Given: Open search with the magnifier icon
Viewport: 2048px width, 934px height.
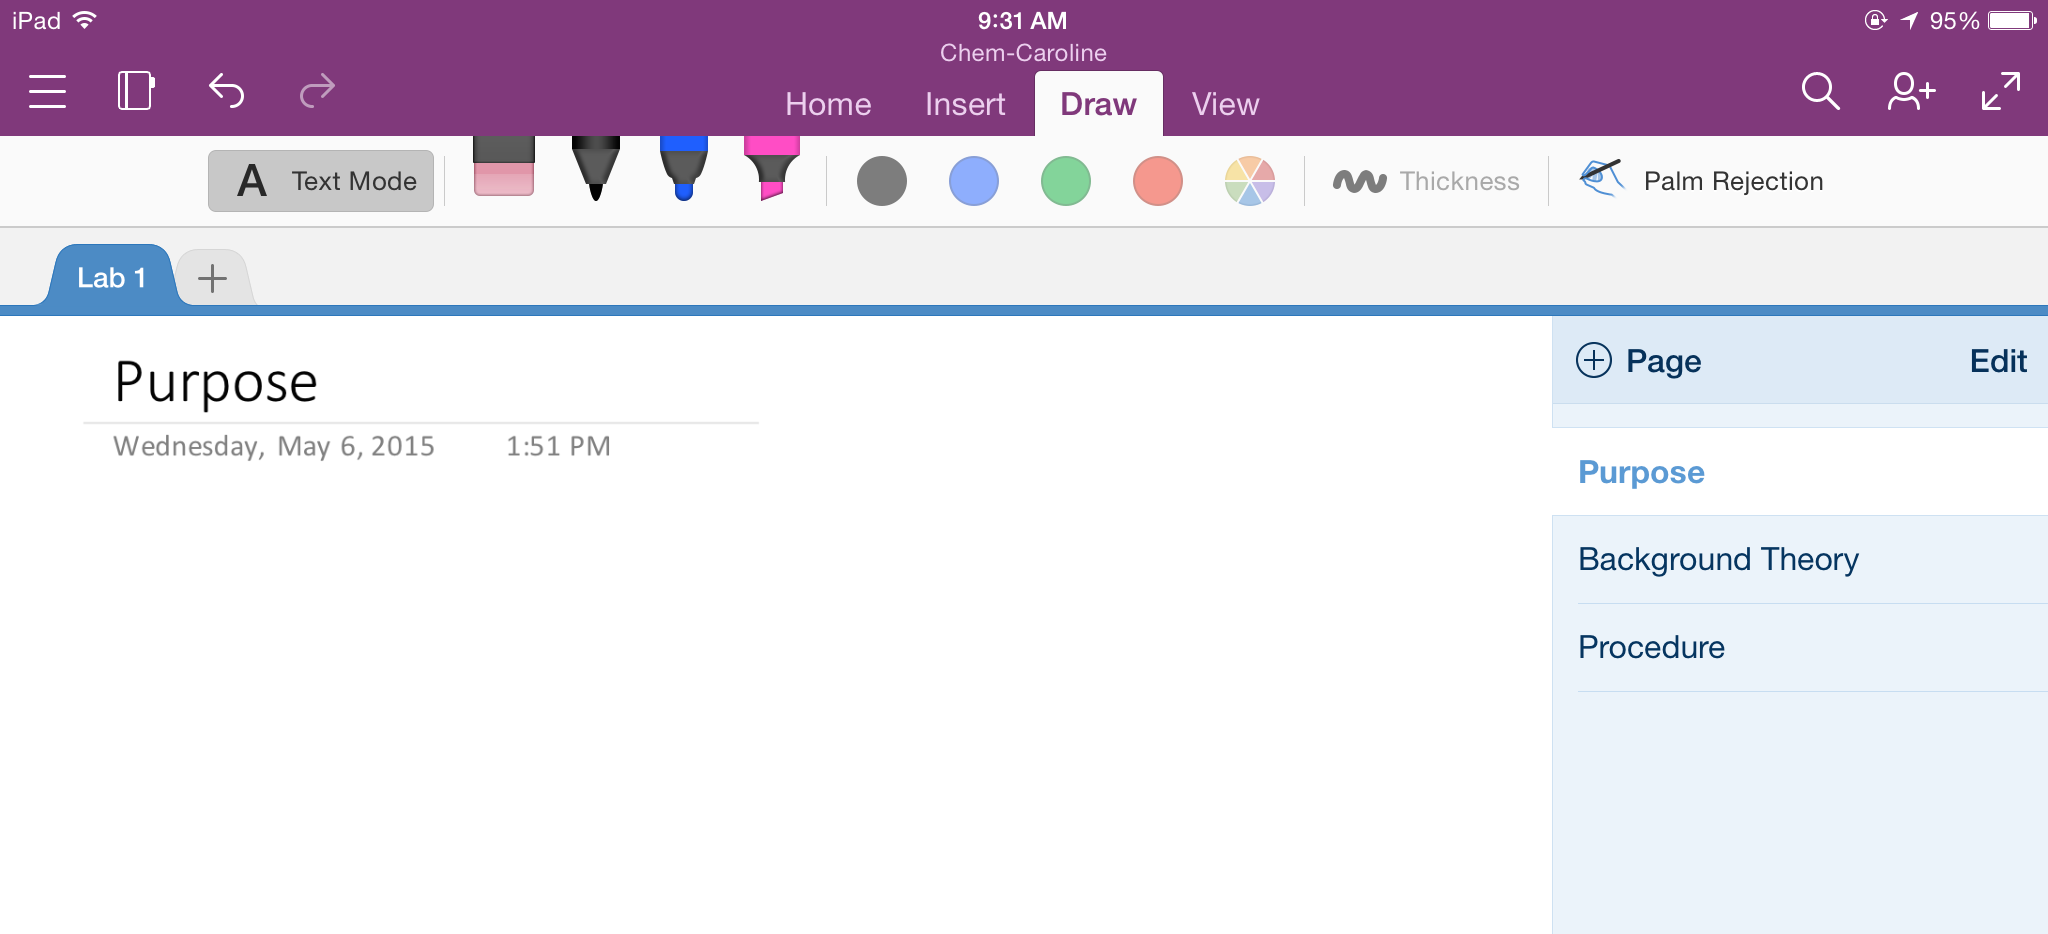Looking at the screenshot, I should [x=1820, y=91].
